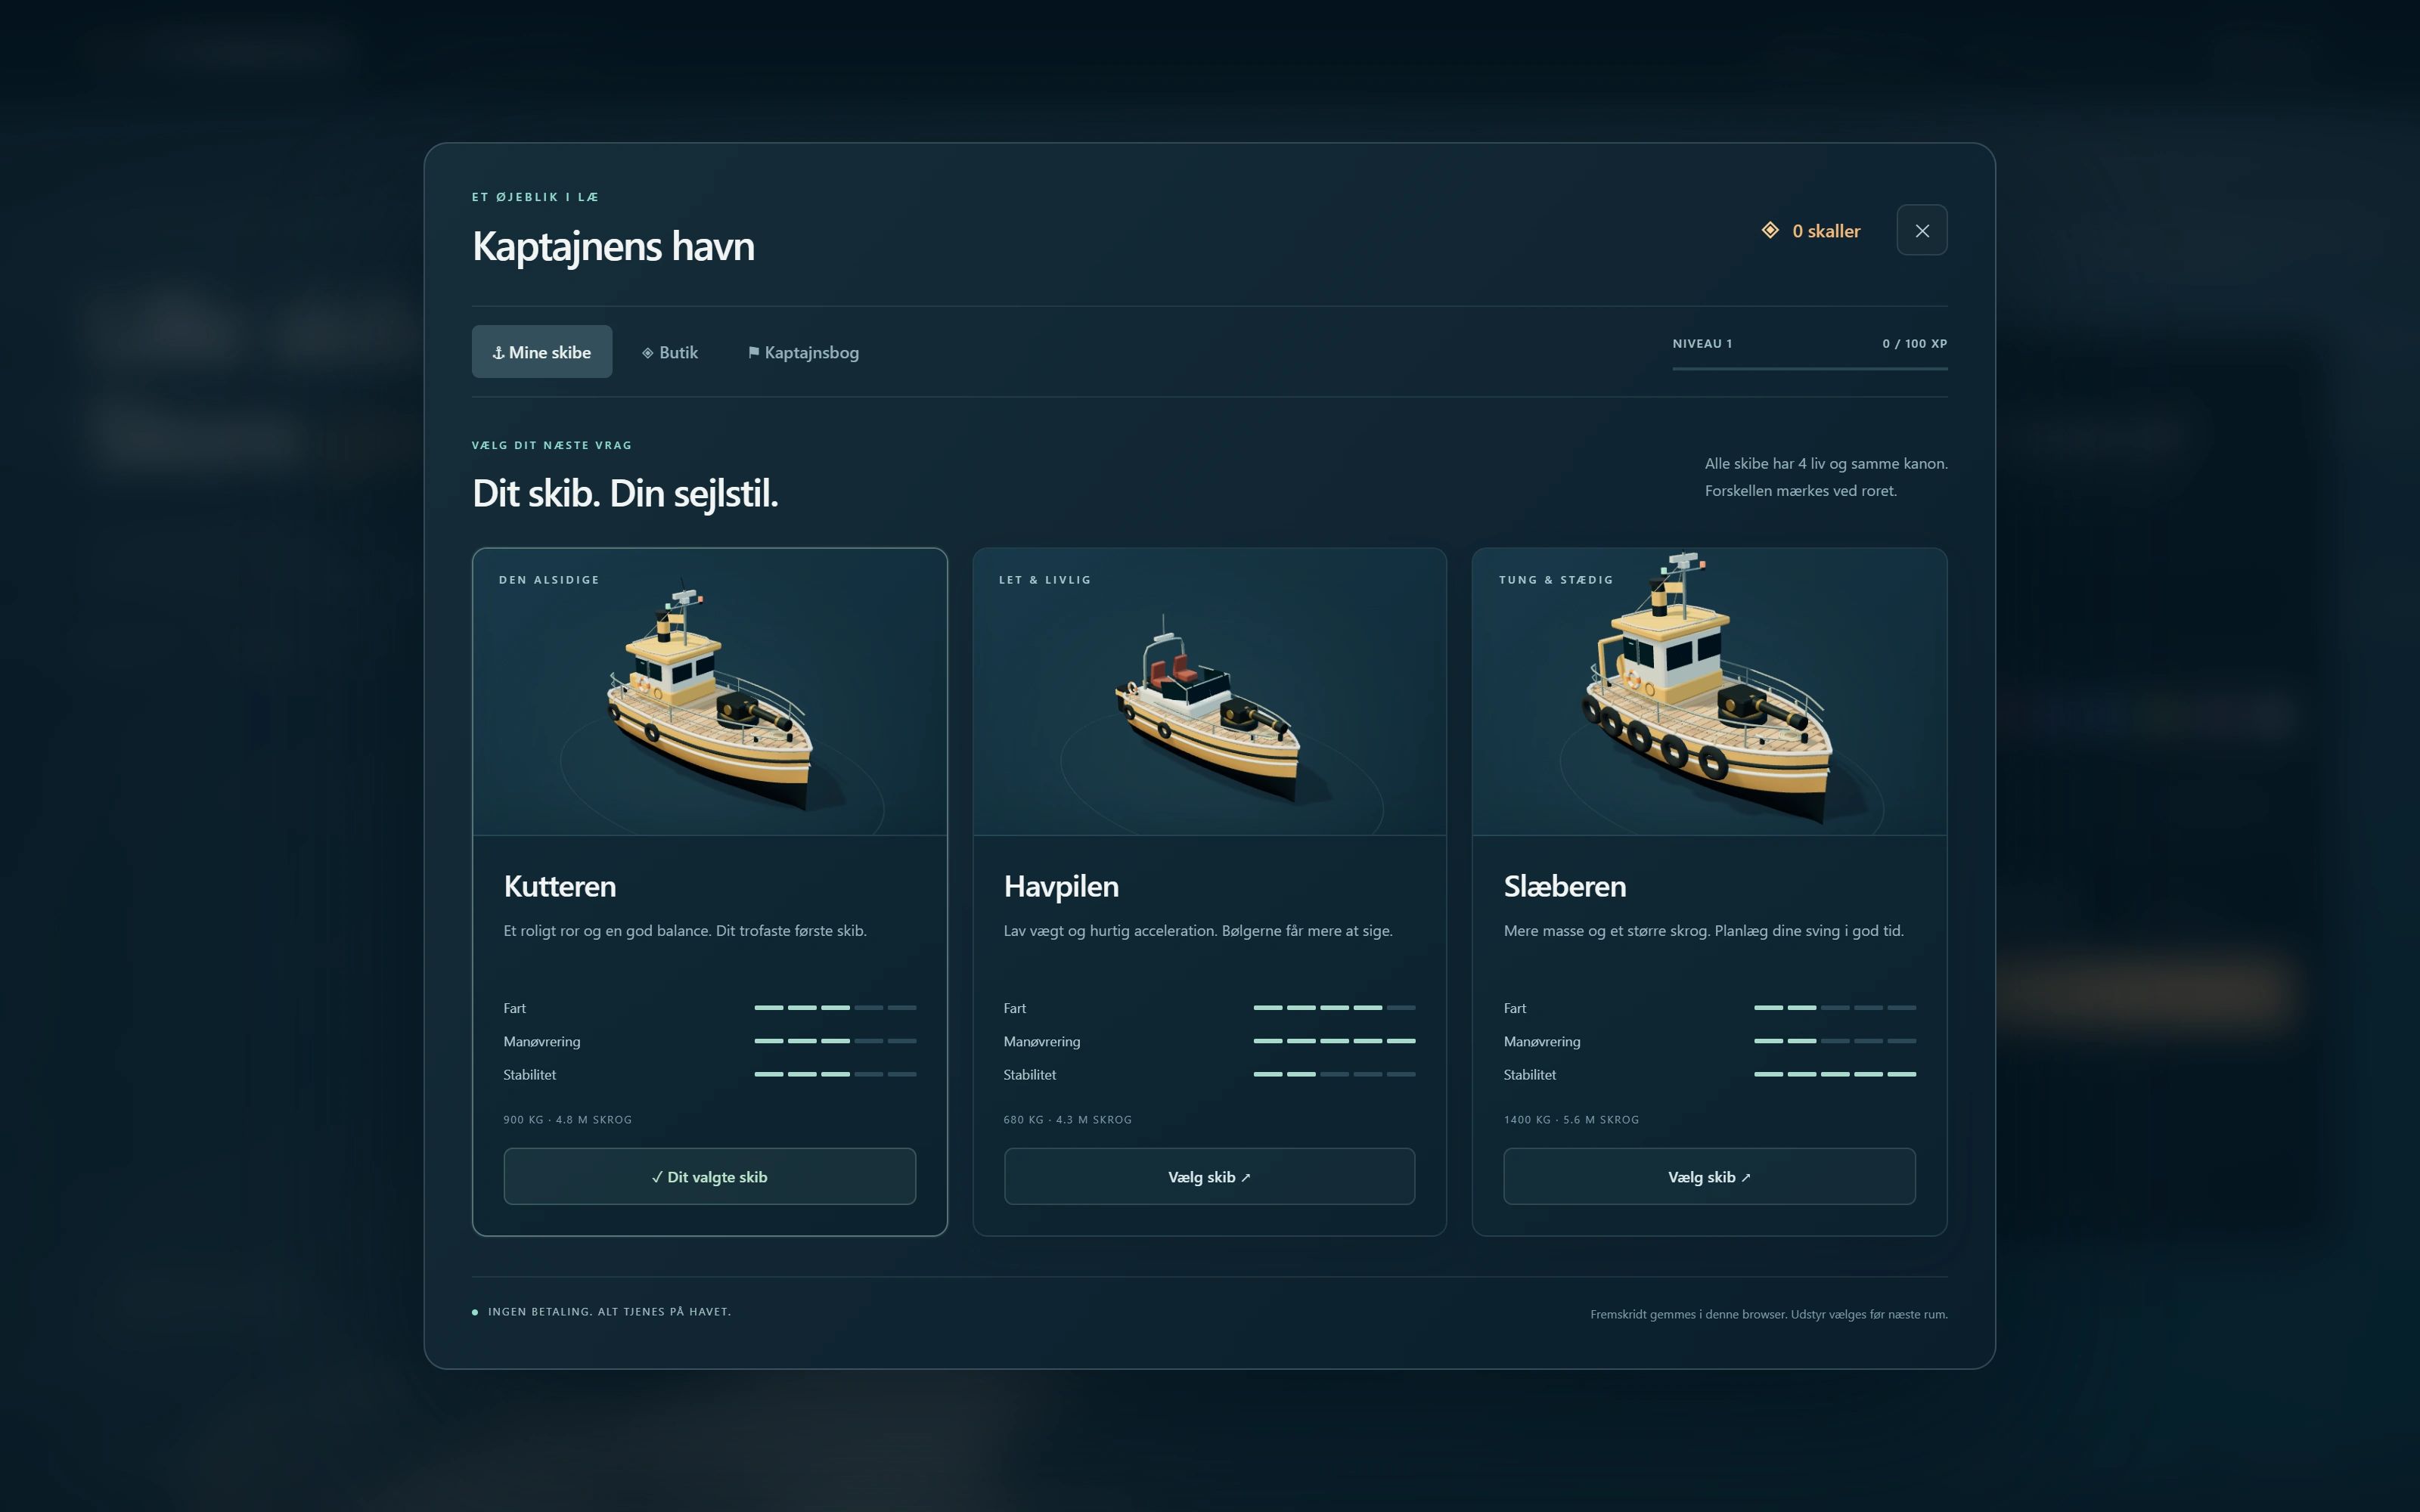Click the Havpilen Stabilitet label
Image resolution: width=2420 pixels, height=1512 pixels.
[x=1029, y=1074]
